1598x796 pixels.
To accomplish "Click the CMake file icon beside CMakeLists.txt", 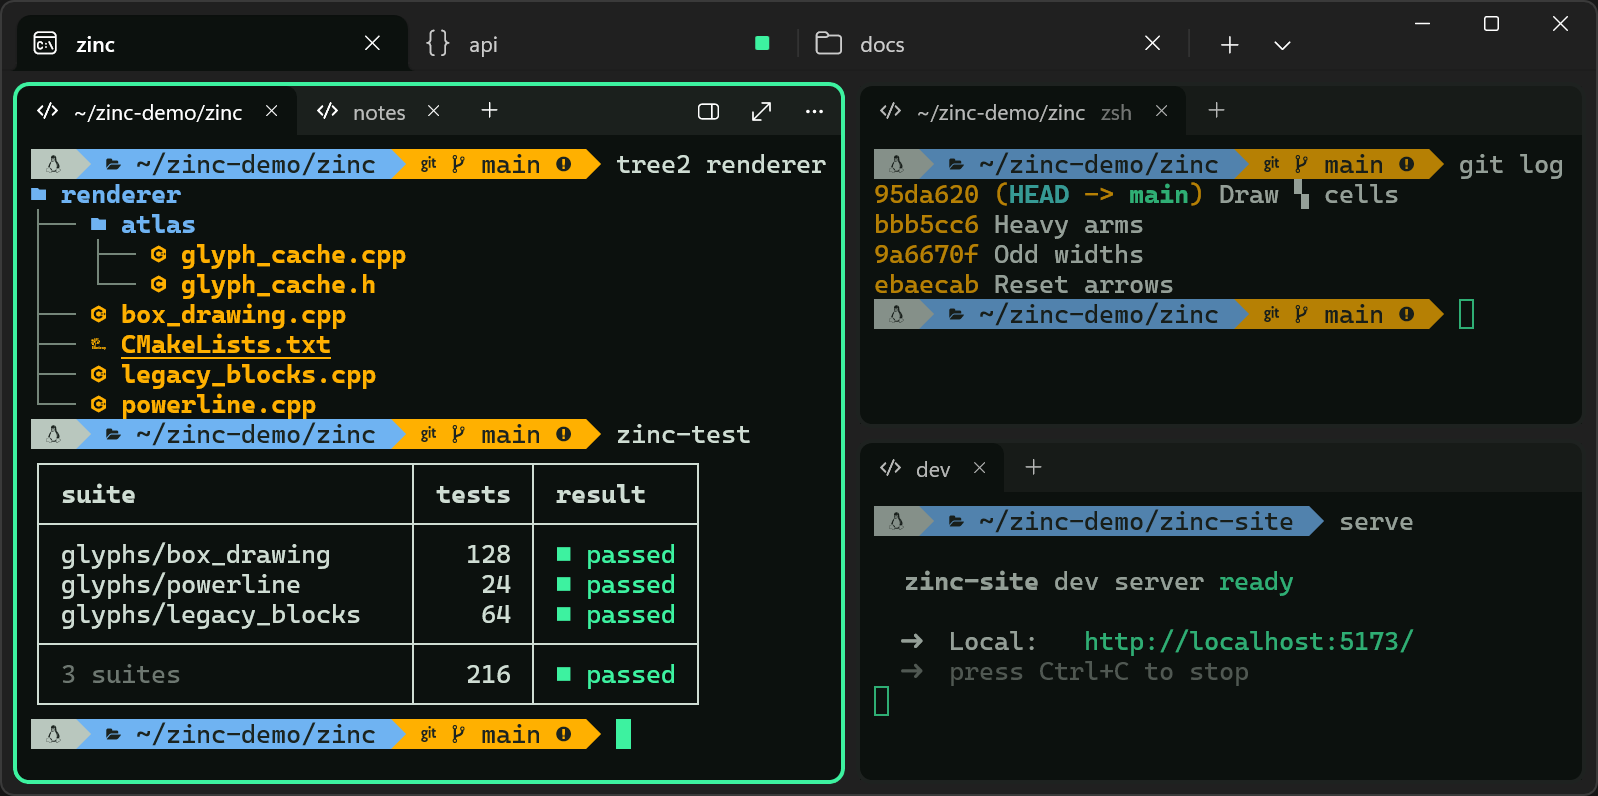I will click(98, 344).
